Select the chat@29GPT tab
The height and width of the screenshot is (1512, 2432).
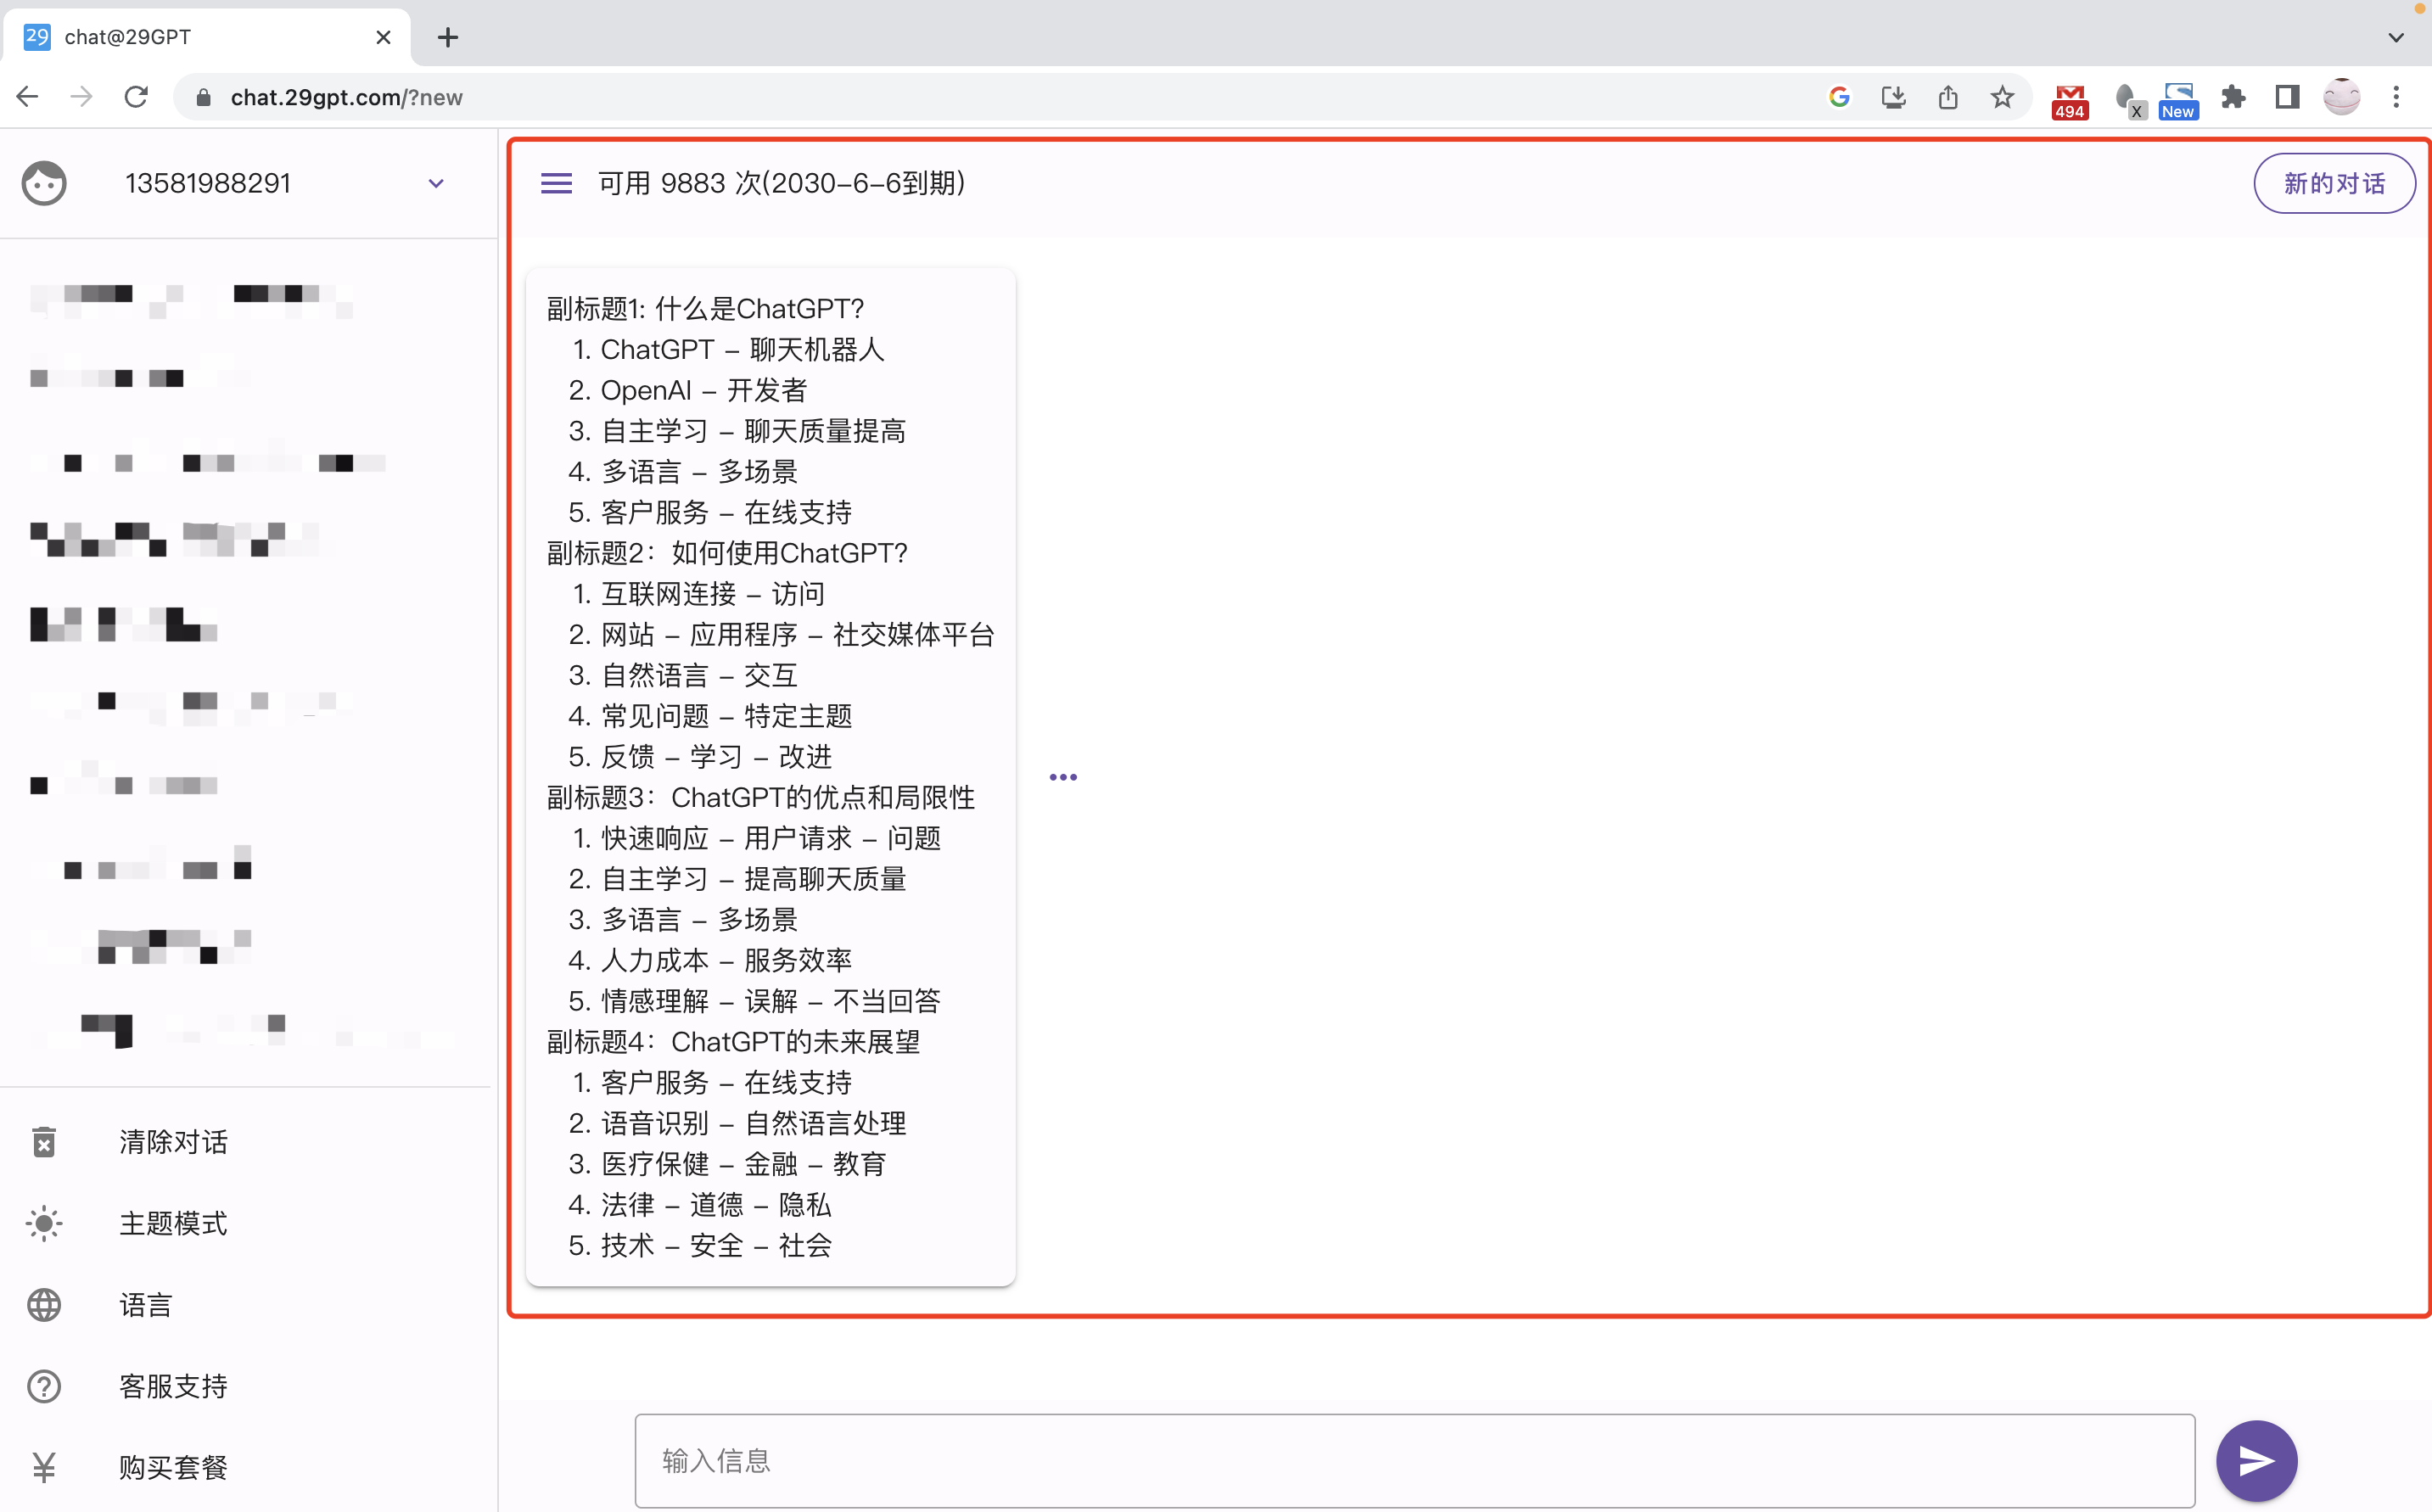click(x=205, y=38)
